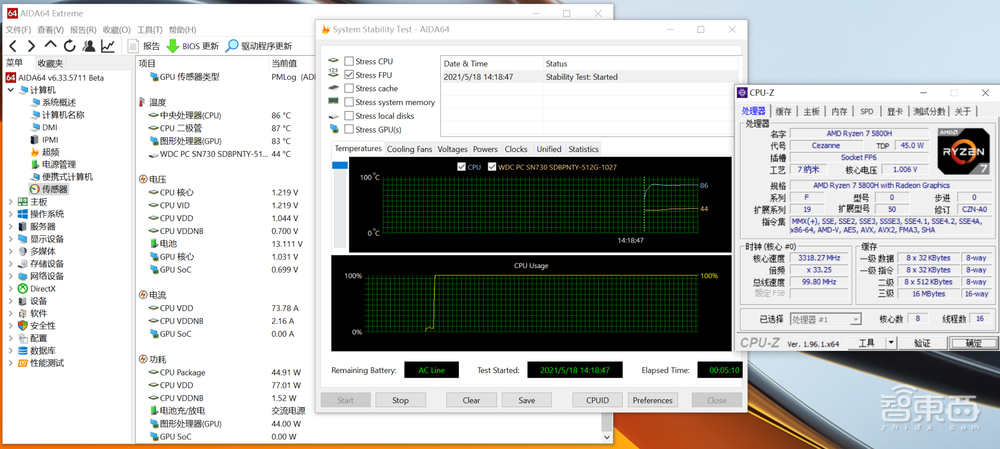Open CPUID from Stability Test
Viewport: 1000px width, 449px height.
pos(598,401)
